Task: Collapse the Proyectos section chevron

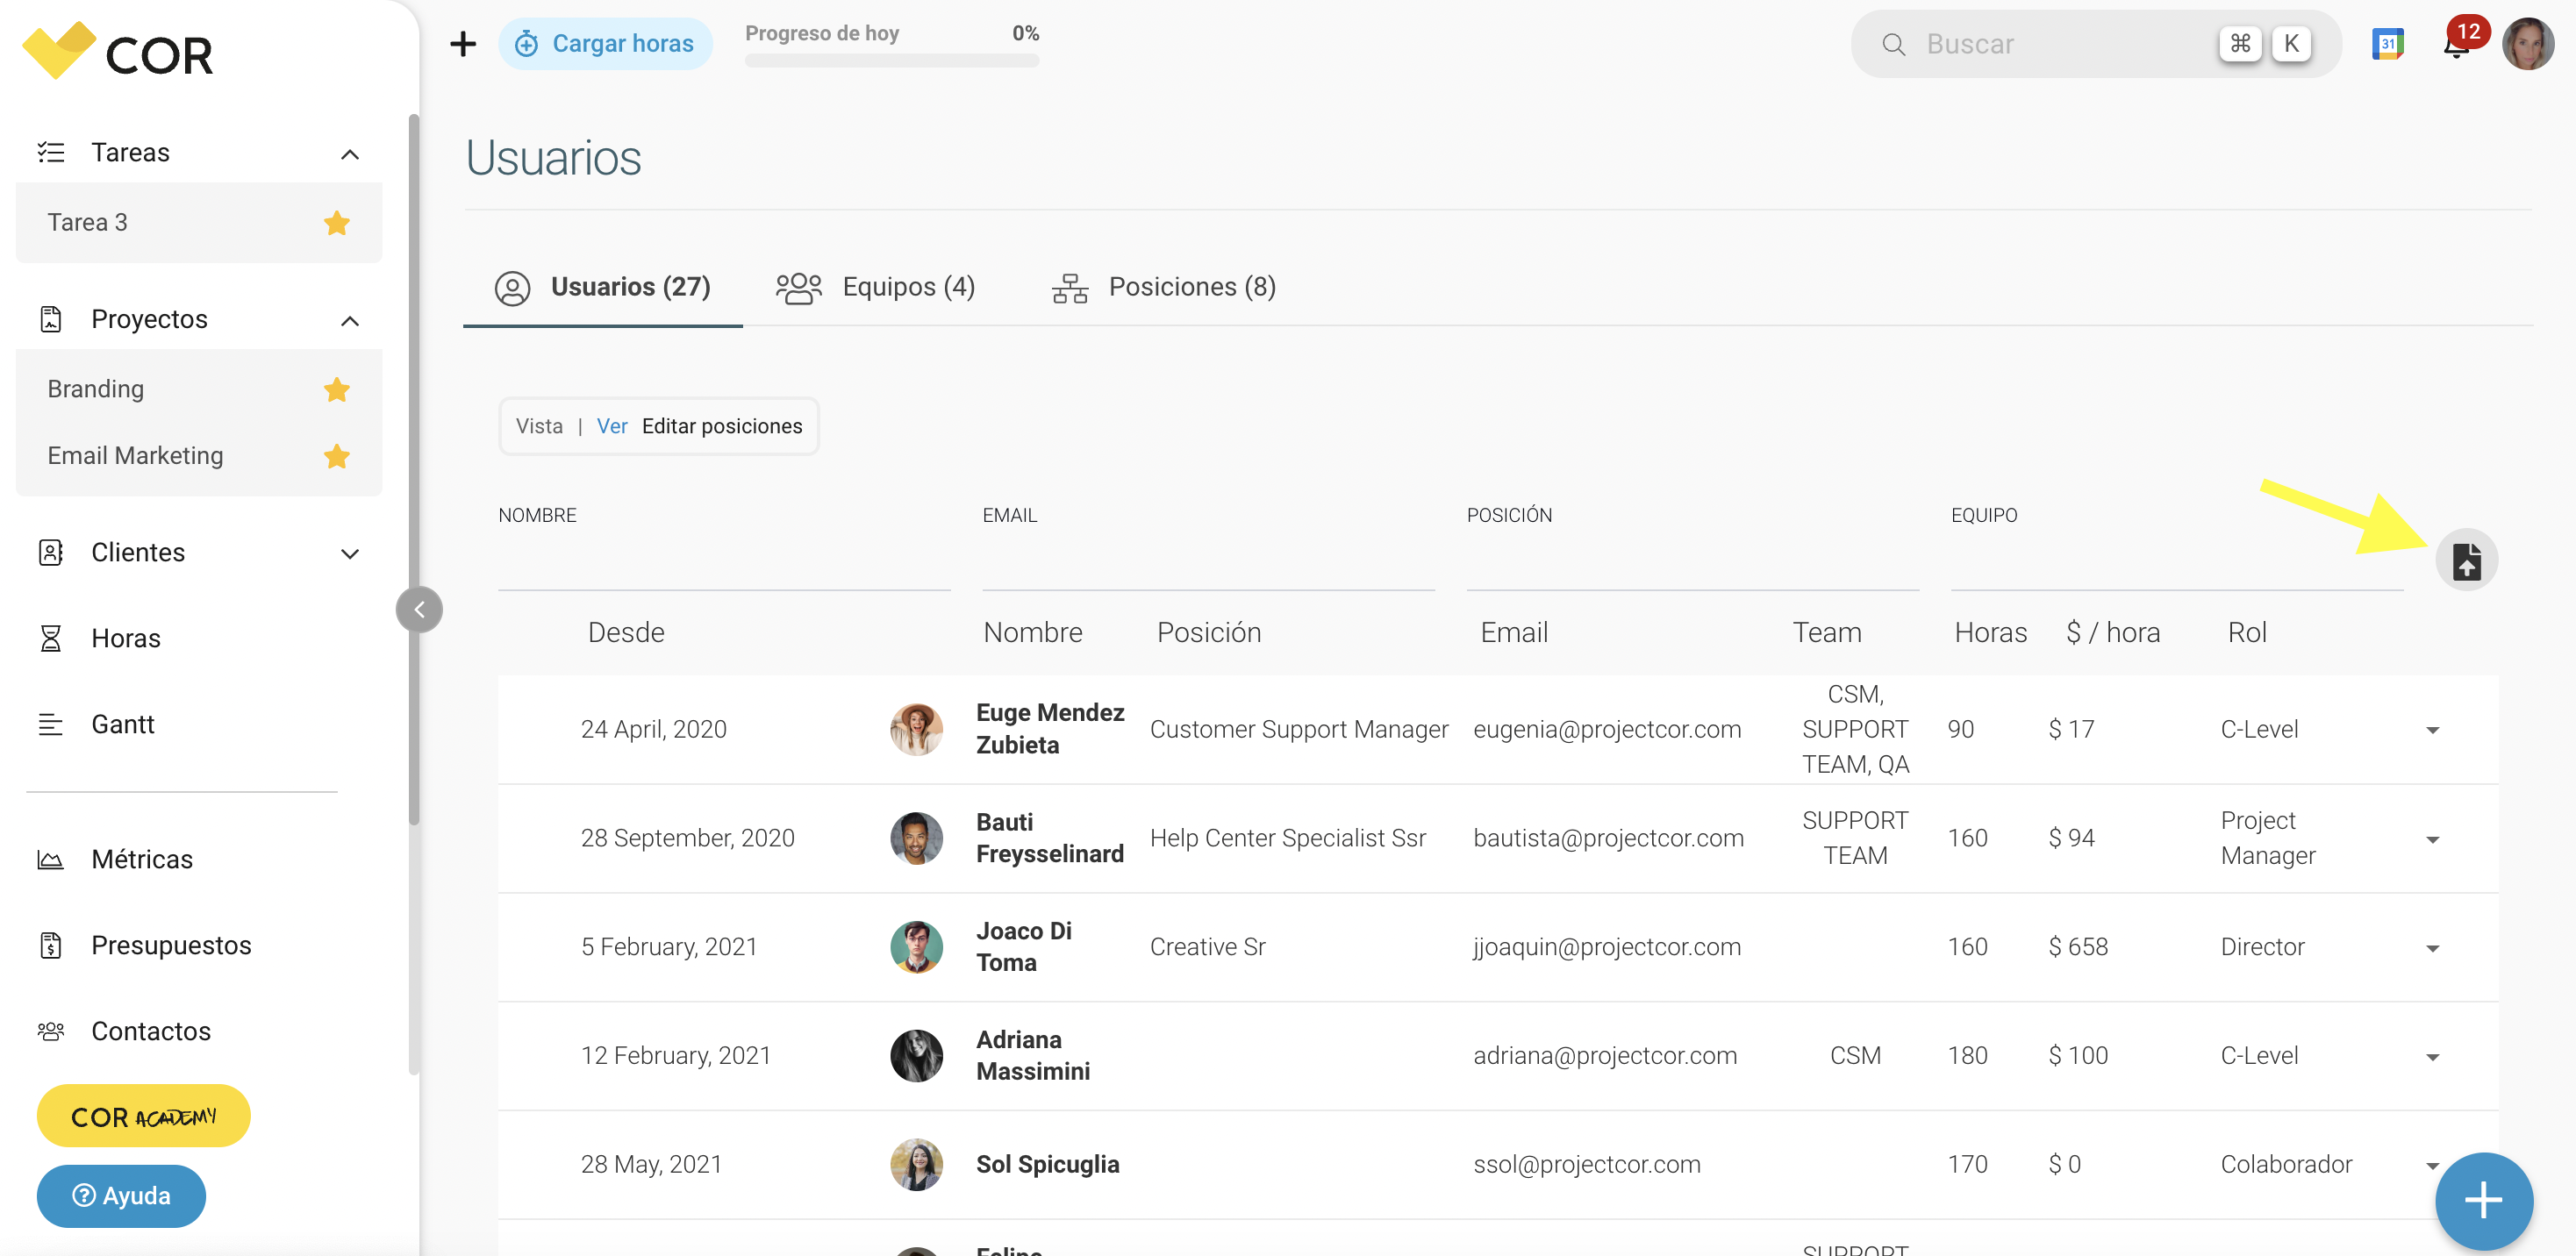Action: coord(349,321)
